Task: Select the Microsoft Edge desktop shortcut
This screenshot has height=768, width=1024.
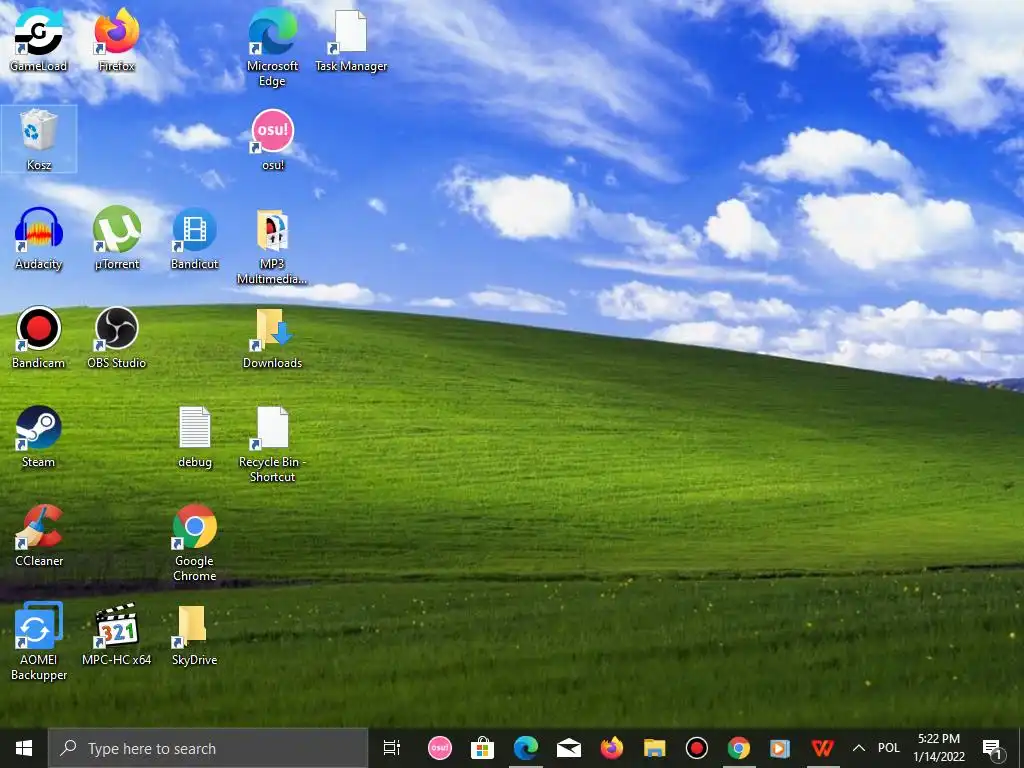Action: pyautogui.click(x=272, y=47)
